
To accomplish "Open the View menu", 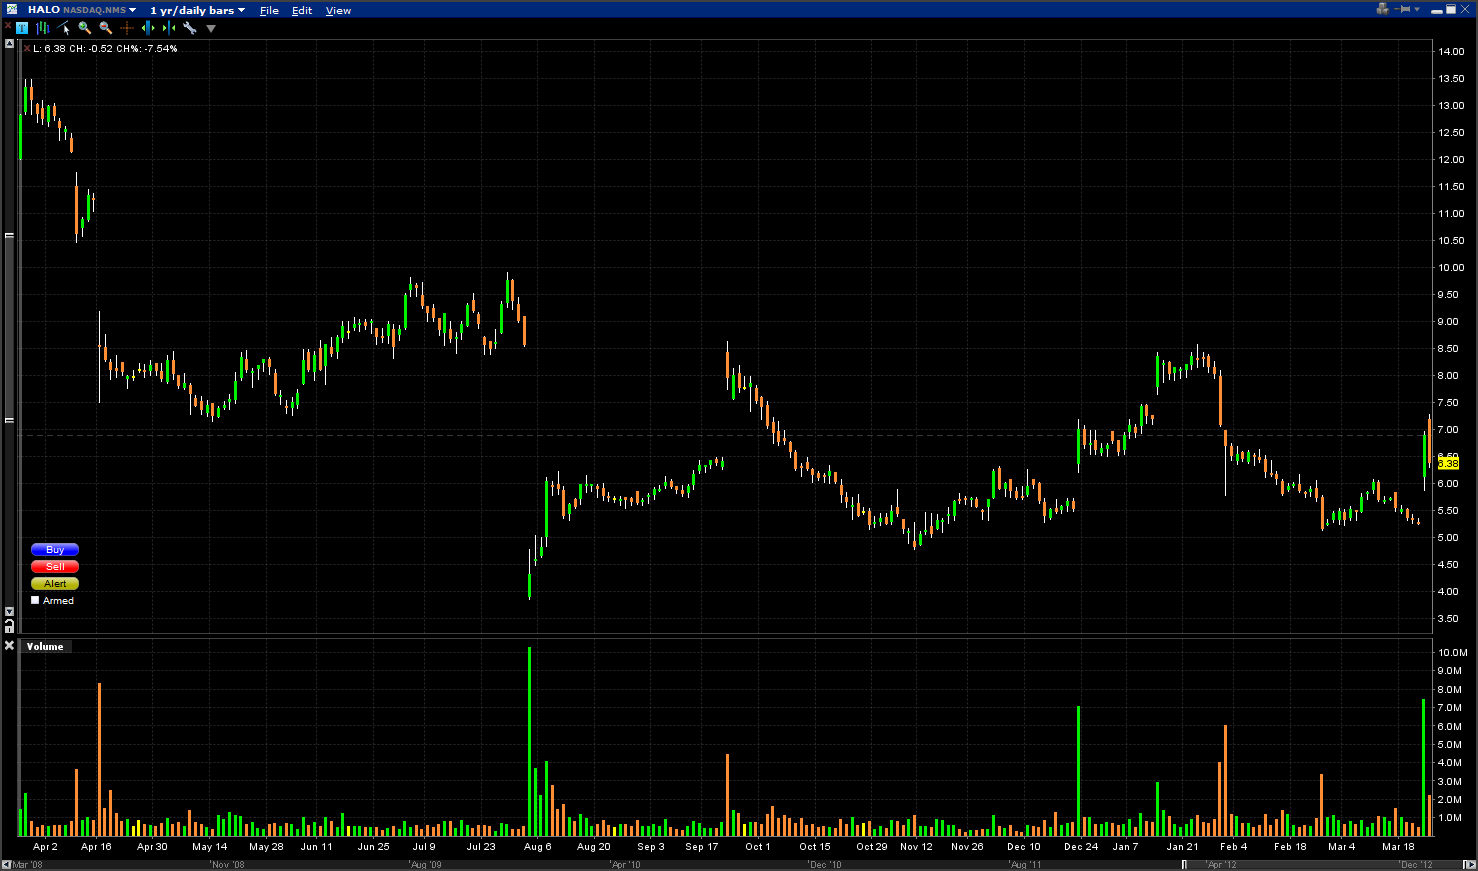I will click(x=338, y=10).
